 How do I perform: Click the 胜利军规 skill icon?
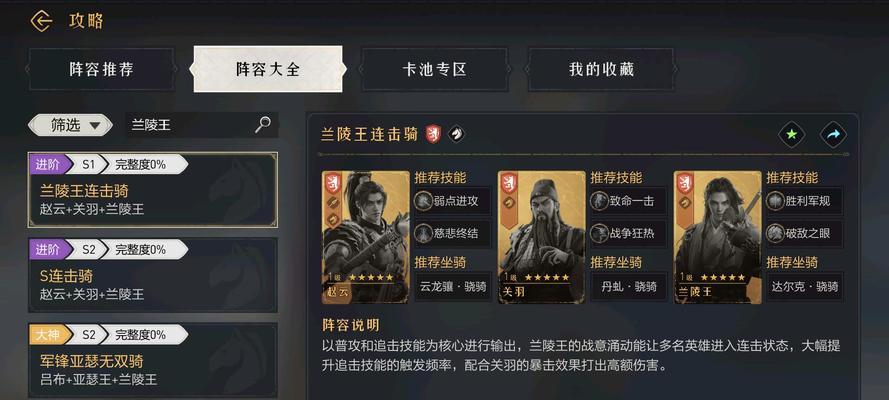pos(776,201)
